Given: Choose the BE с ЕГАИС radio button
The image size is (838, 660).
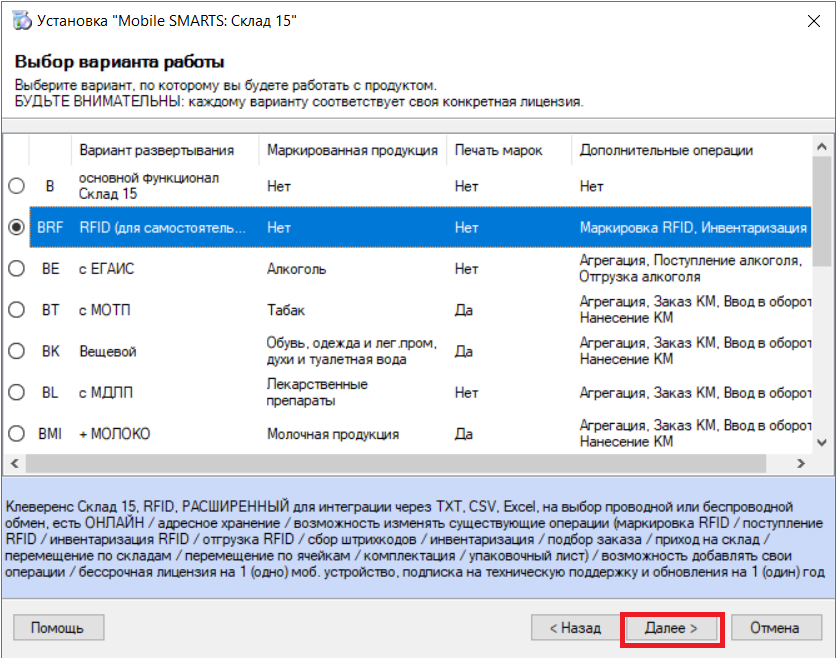Looking at the screenshot, I should 17,268.
